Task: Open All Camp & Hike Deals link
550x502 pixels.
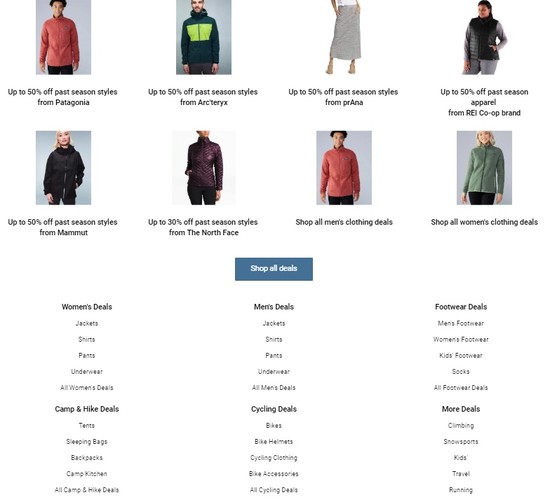Action: pos(87,490)
